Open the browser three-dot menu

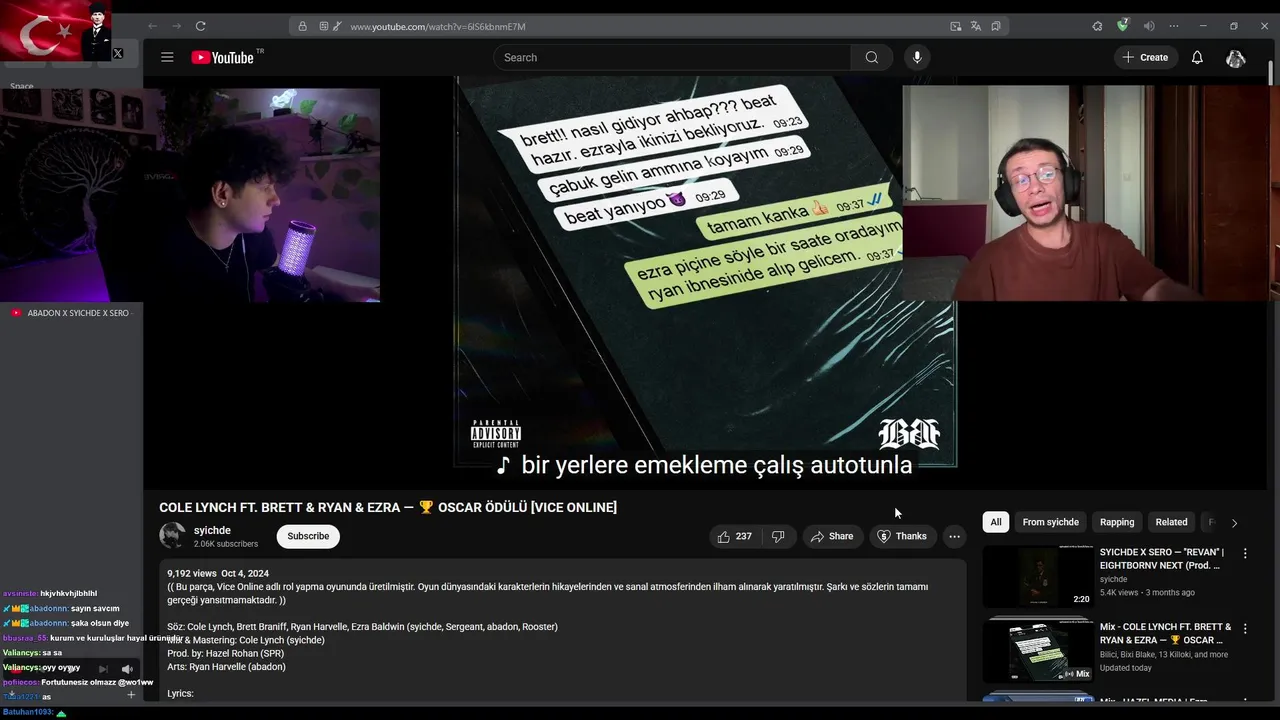pyautogui.click(x=1173, y=26)
